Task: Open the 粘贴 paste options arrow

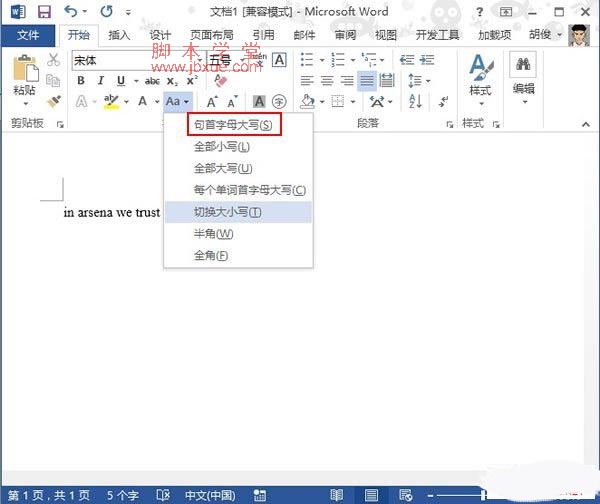Action: 25,104
